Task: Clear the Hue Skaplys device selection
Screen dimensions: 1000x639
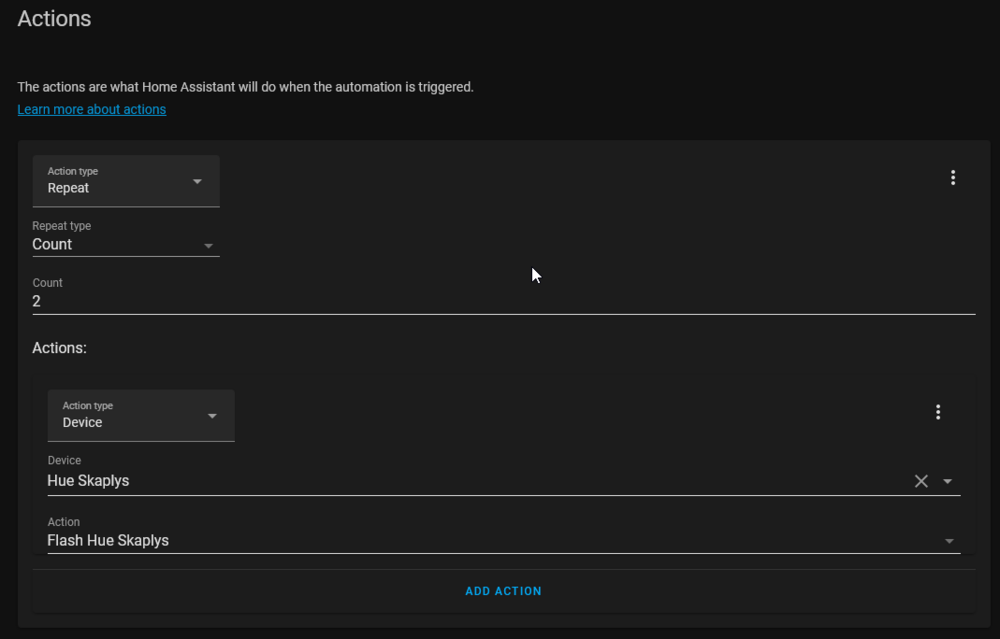Action: pyautogui.click(x=921, y=481)
